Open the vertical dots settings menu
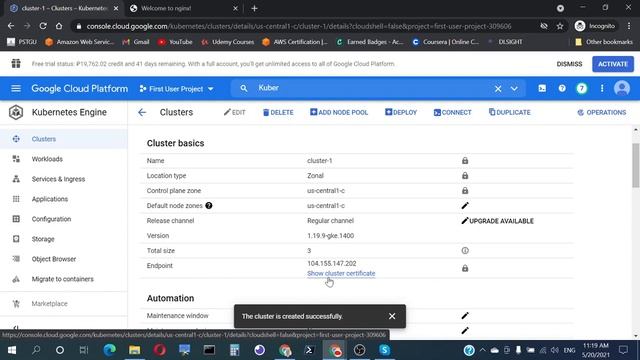This screenshot has width=640, height=360. point(602,88)
